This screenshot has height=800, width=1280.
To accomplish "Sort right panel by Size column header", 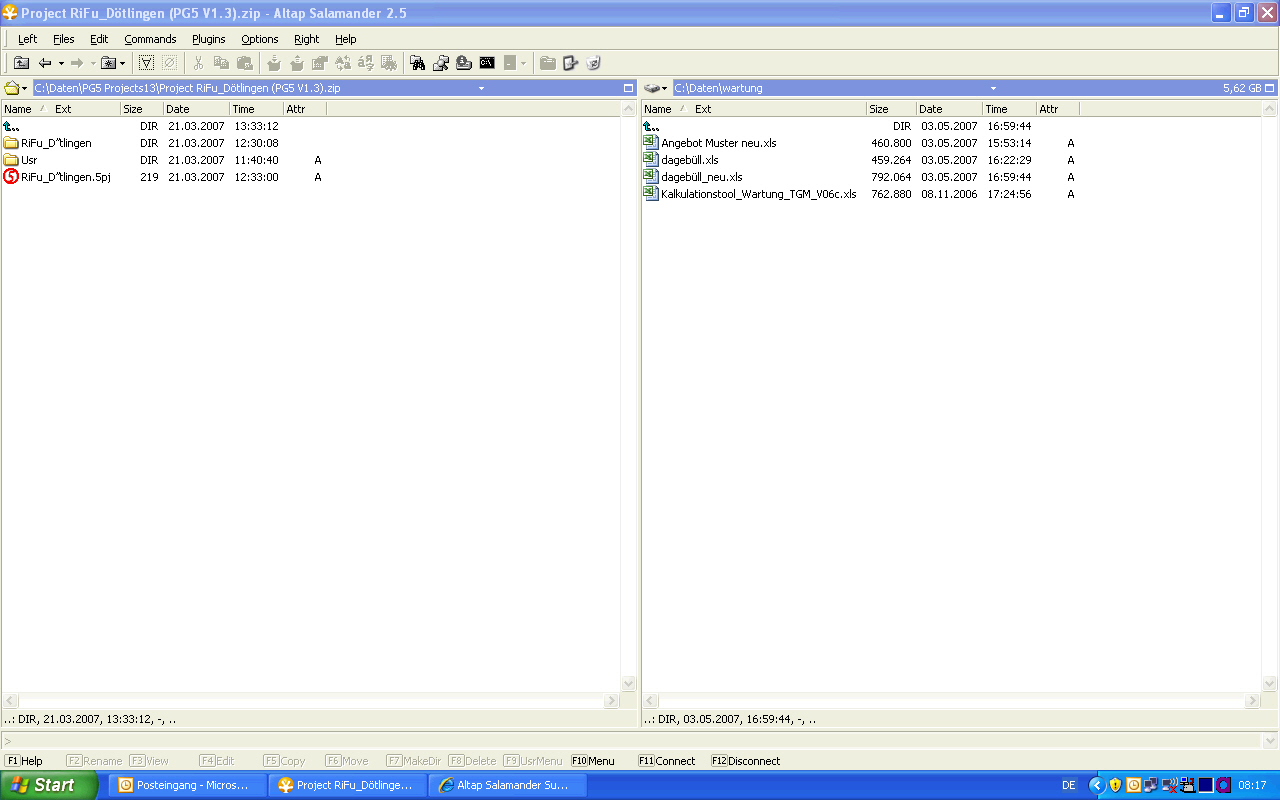I will click(x=891, y=109).
